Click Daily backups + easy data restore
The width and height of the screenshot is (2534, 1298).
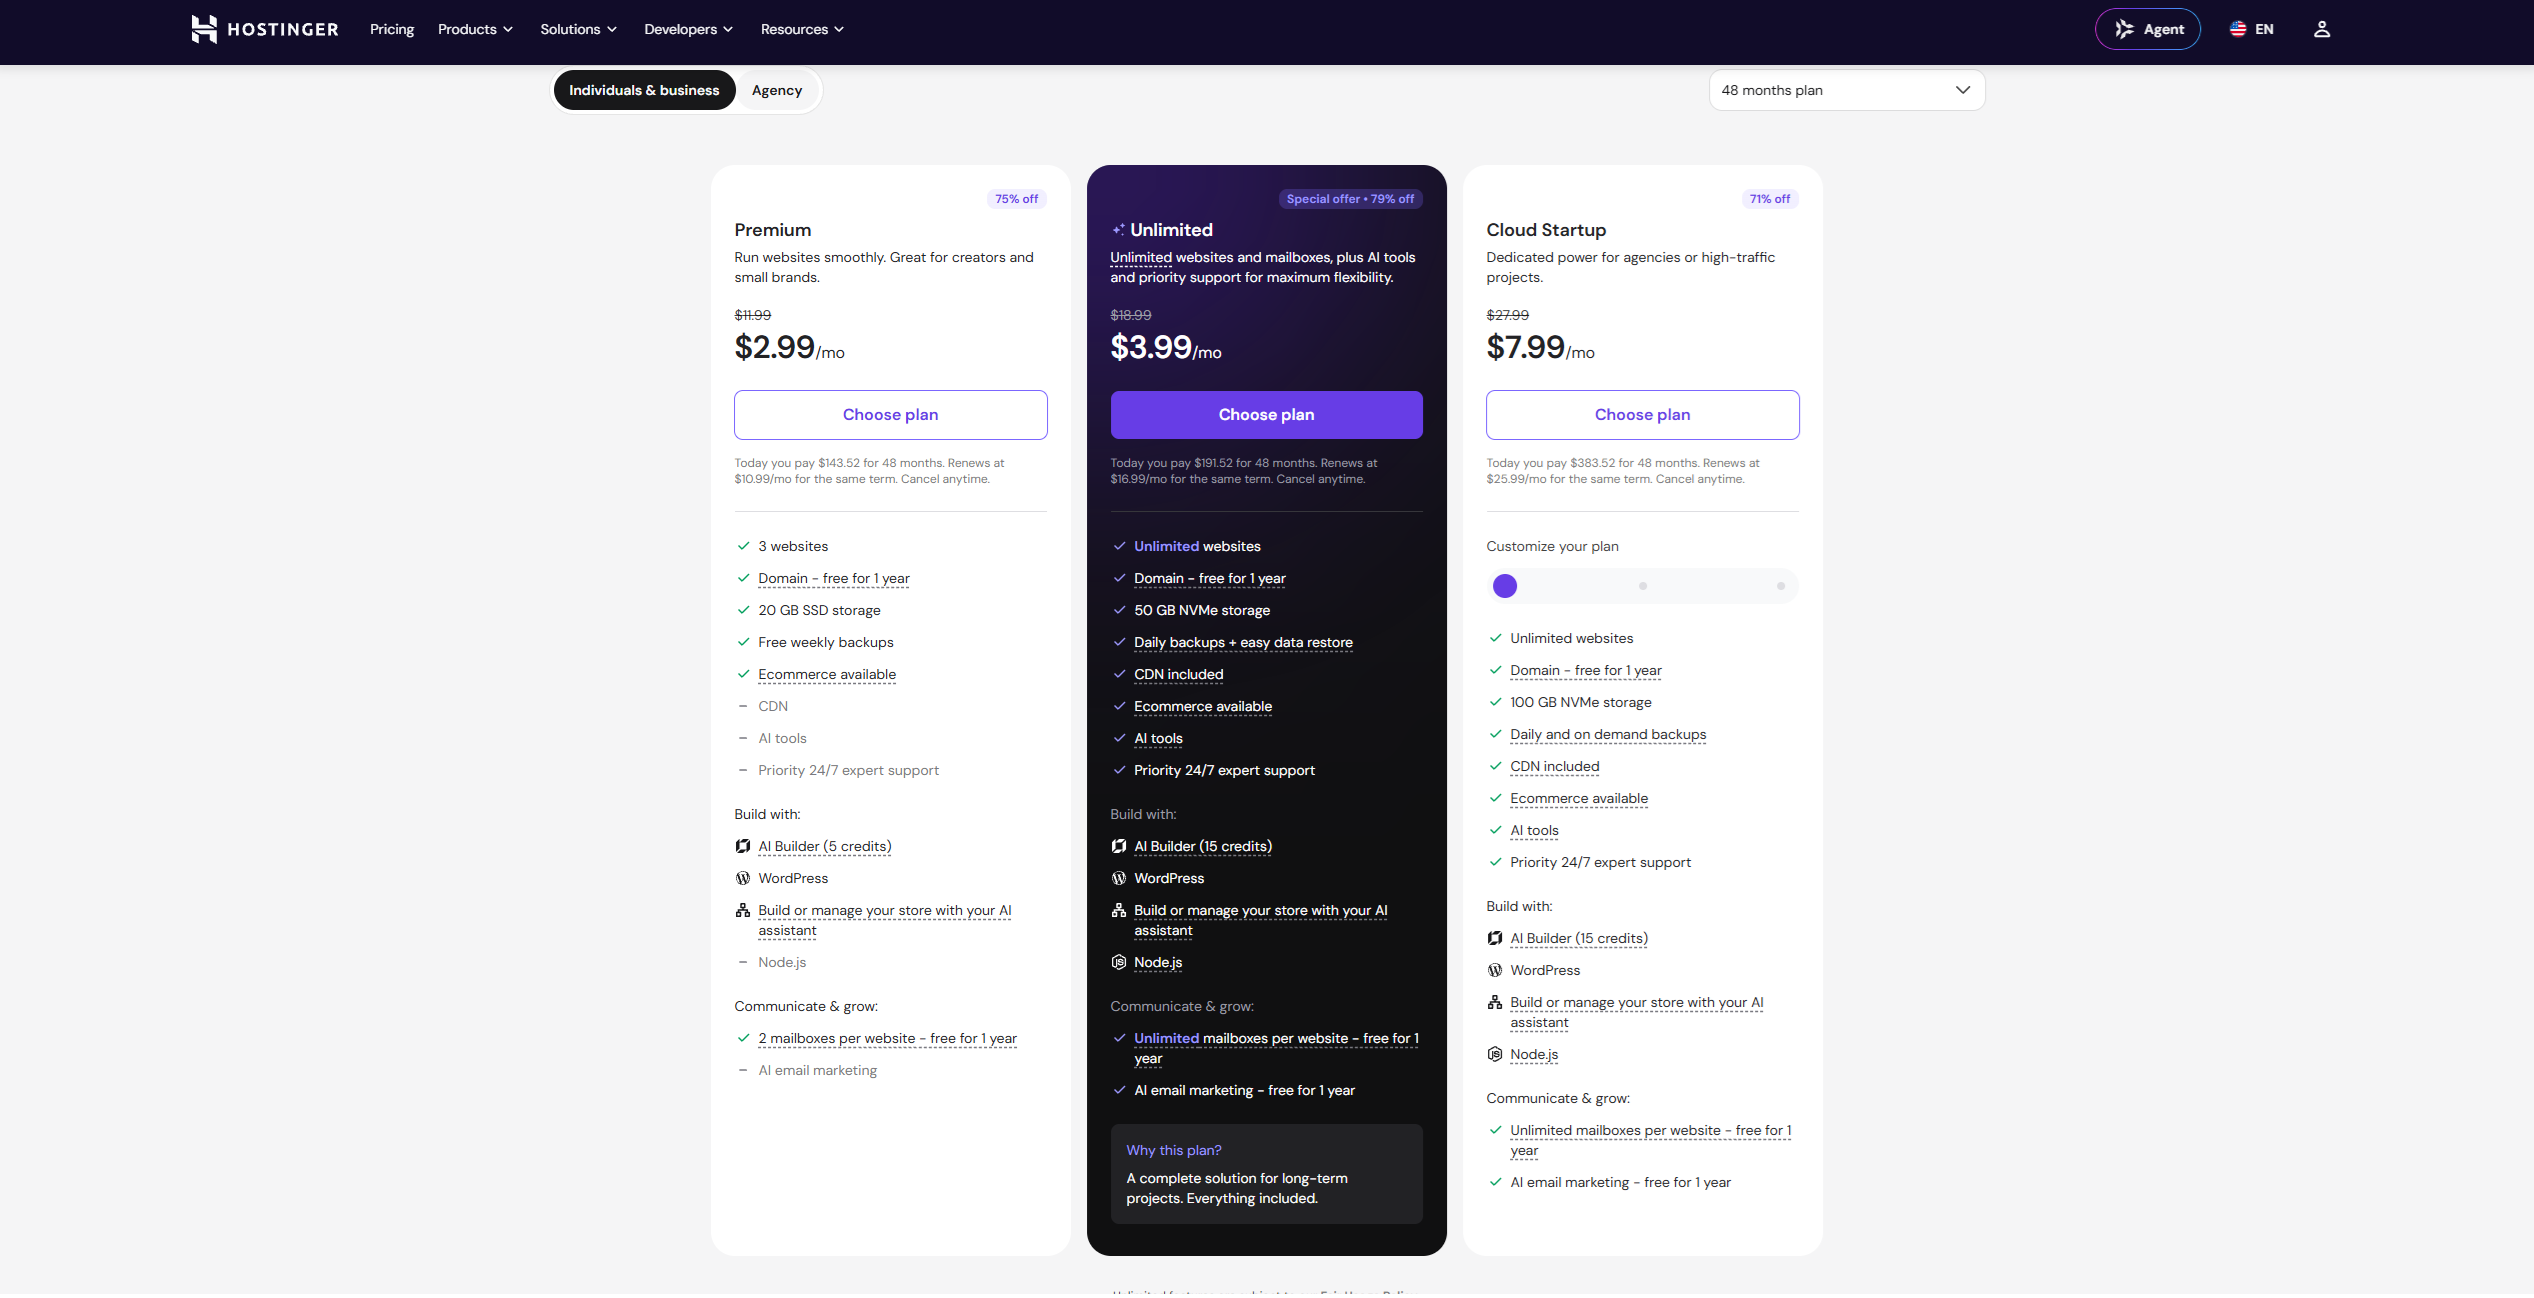tap(1243, 642)
